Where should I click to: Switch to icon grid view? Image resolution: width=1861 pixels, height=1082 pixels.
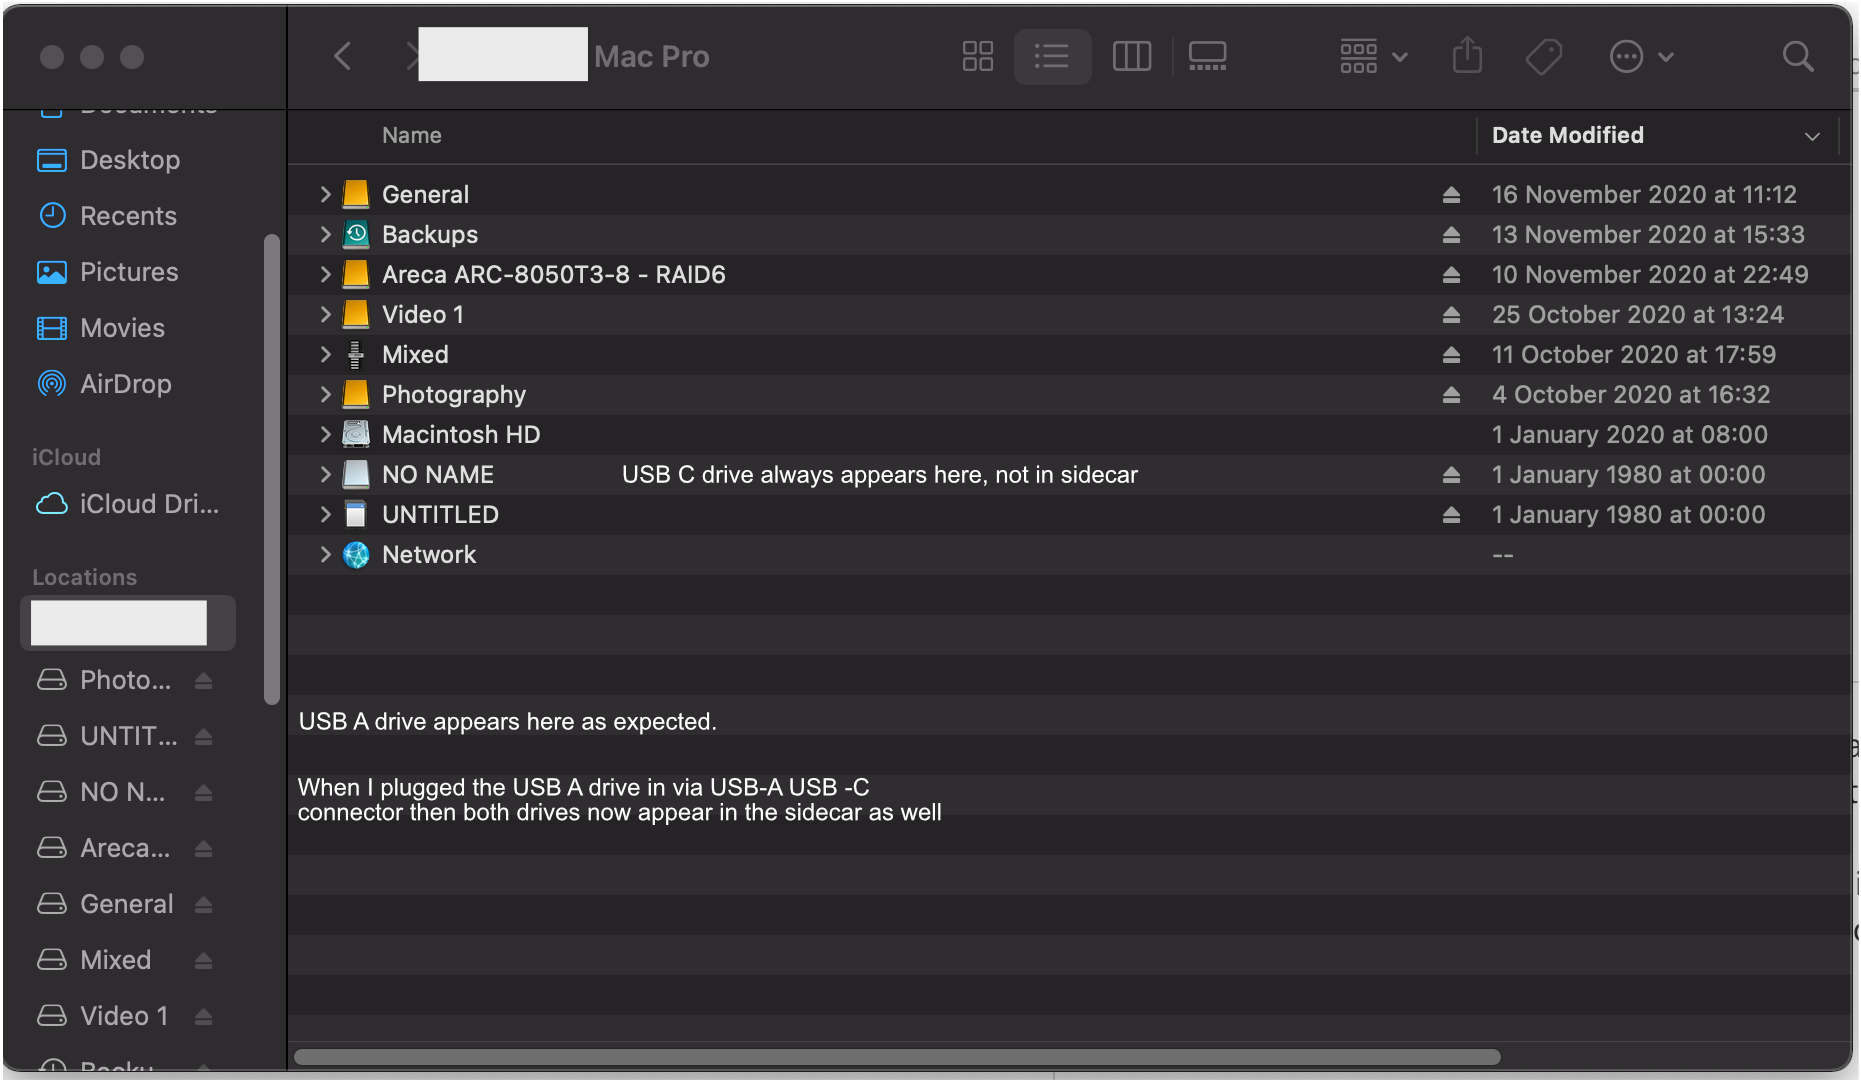click(x=977, y=56)
